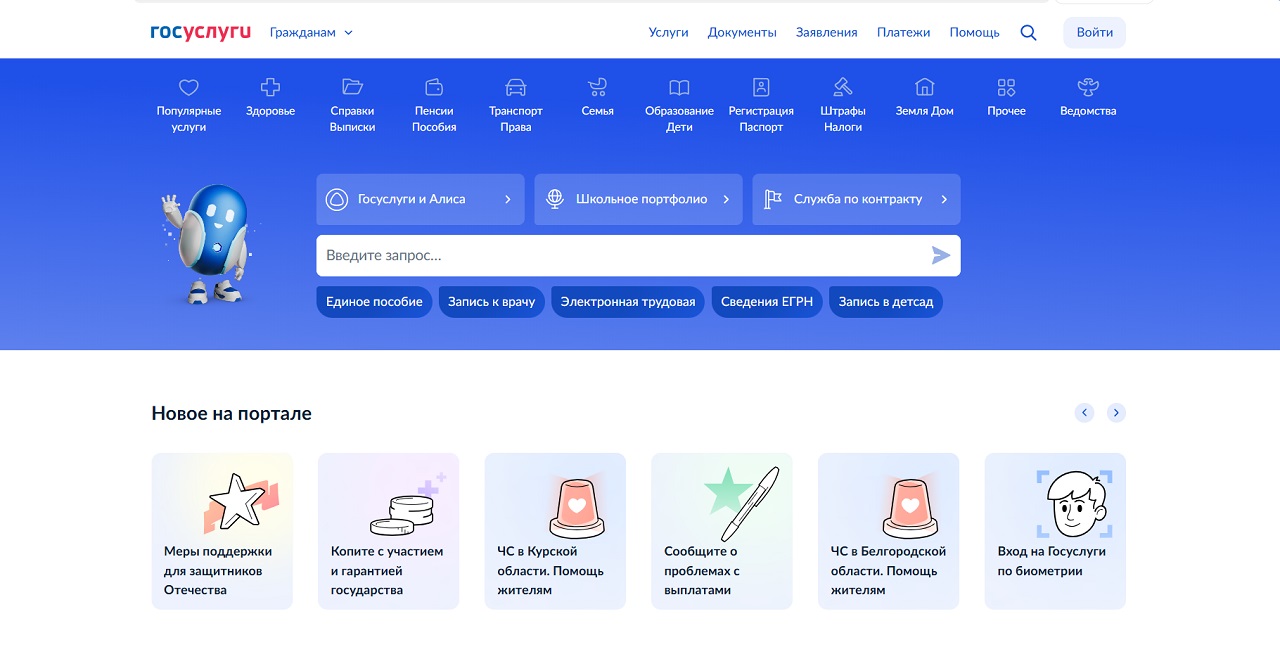The height and width of the screenshot is (654, 1280).
Task: Open the Образование Дети book icon
Action: coord(679,87)
